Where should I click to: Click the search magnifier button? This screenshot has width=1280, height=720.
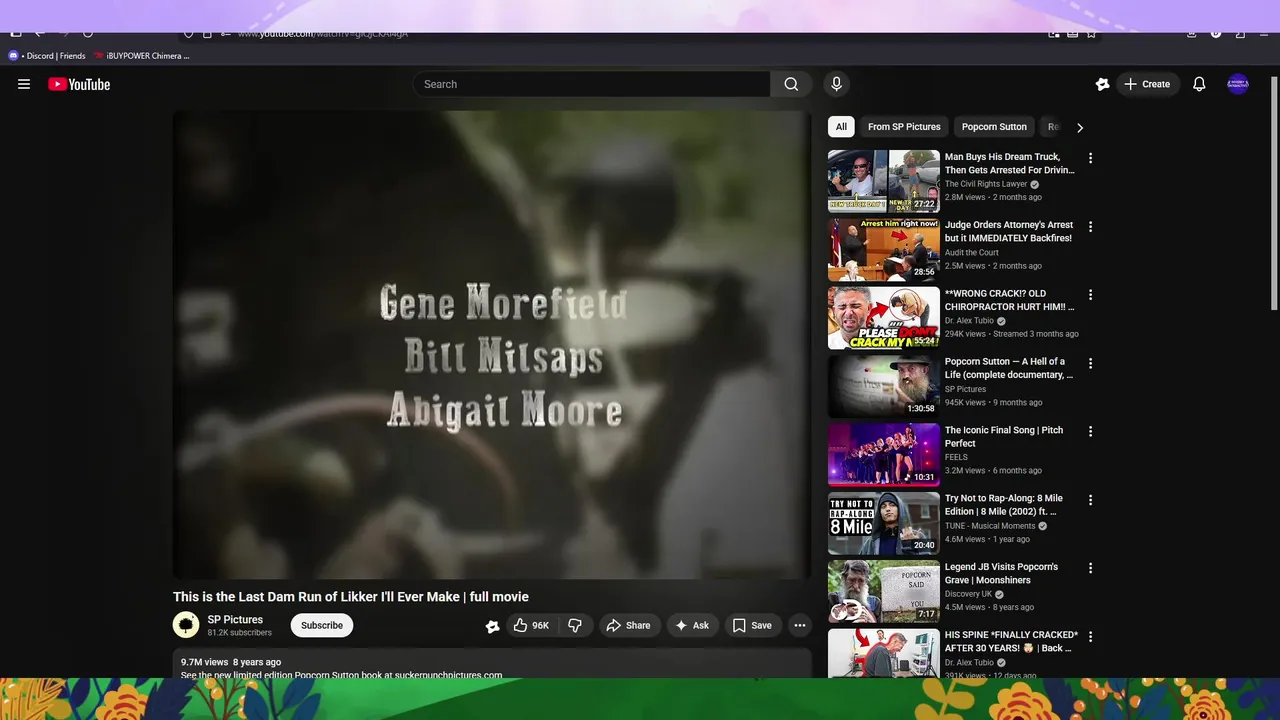pyautogui.click(x=791, y=84)
